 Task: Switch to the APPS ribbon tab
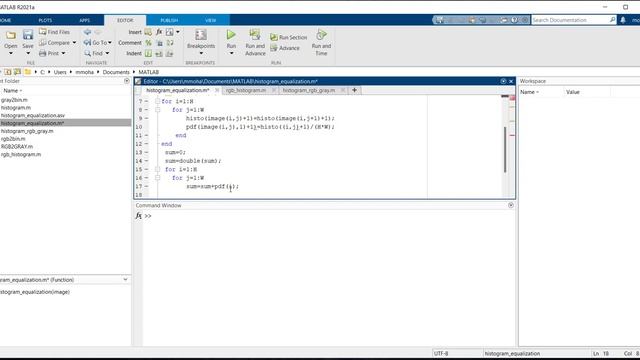(84, 20)
